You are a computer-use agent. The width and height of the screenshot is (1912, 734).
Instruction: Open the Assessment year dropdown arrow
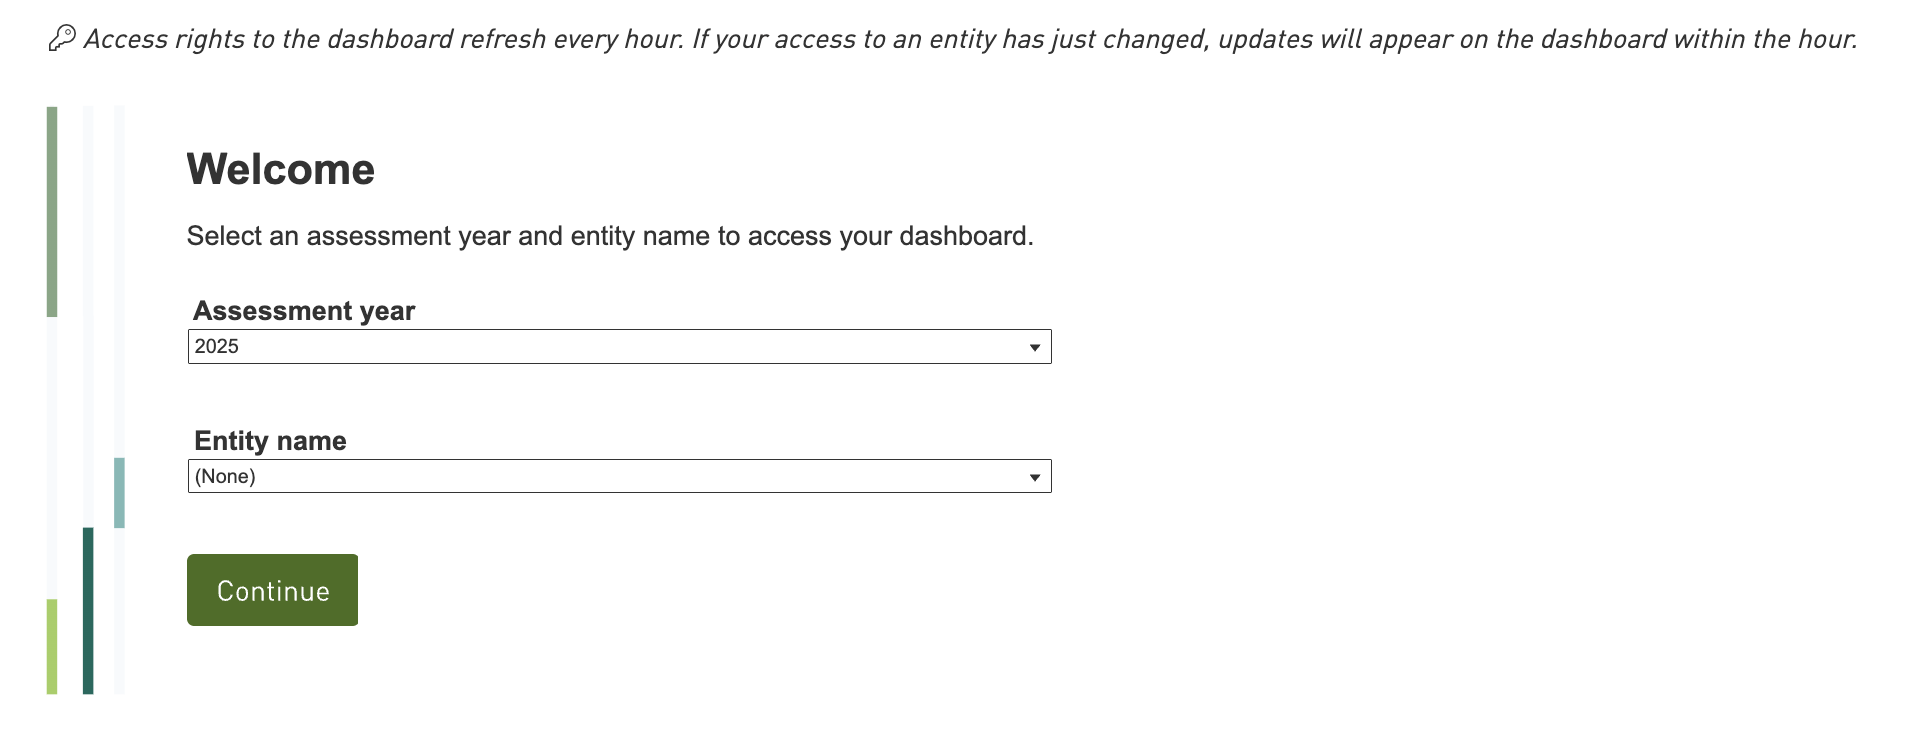point(1034,347)
